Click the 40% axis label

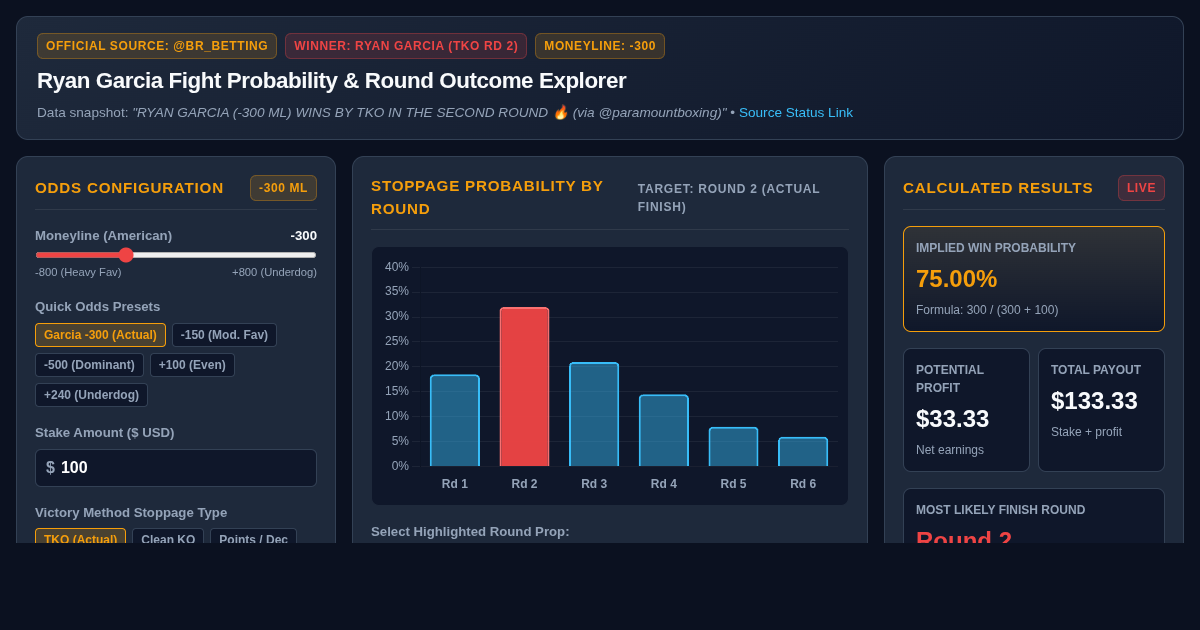point(397,267)
